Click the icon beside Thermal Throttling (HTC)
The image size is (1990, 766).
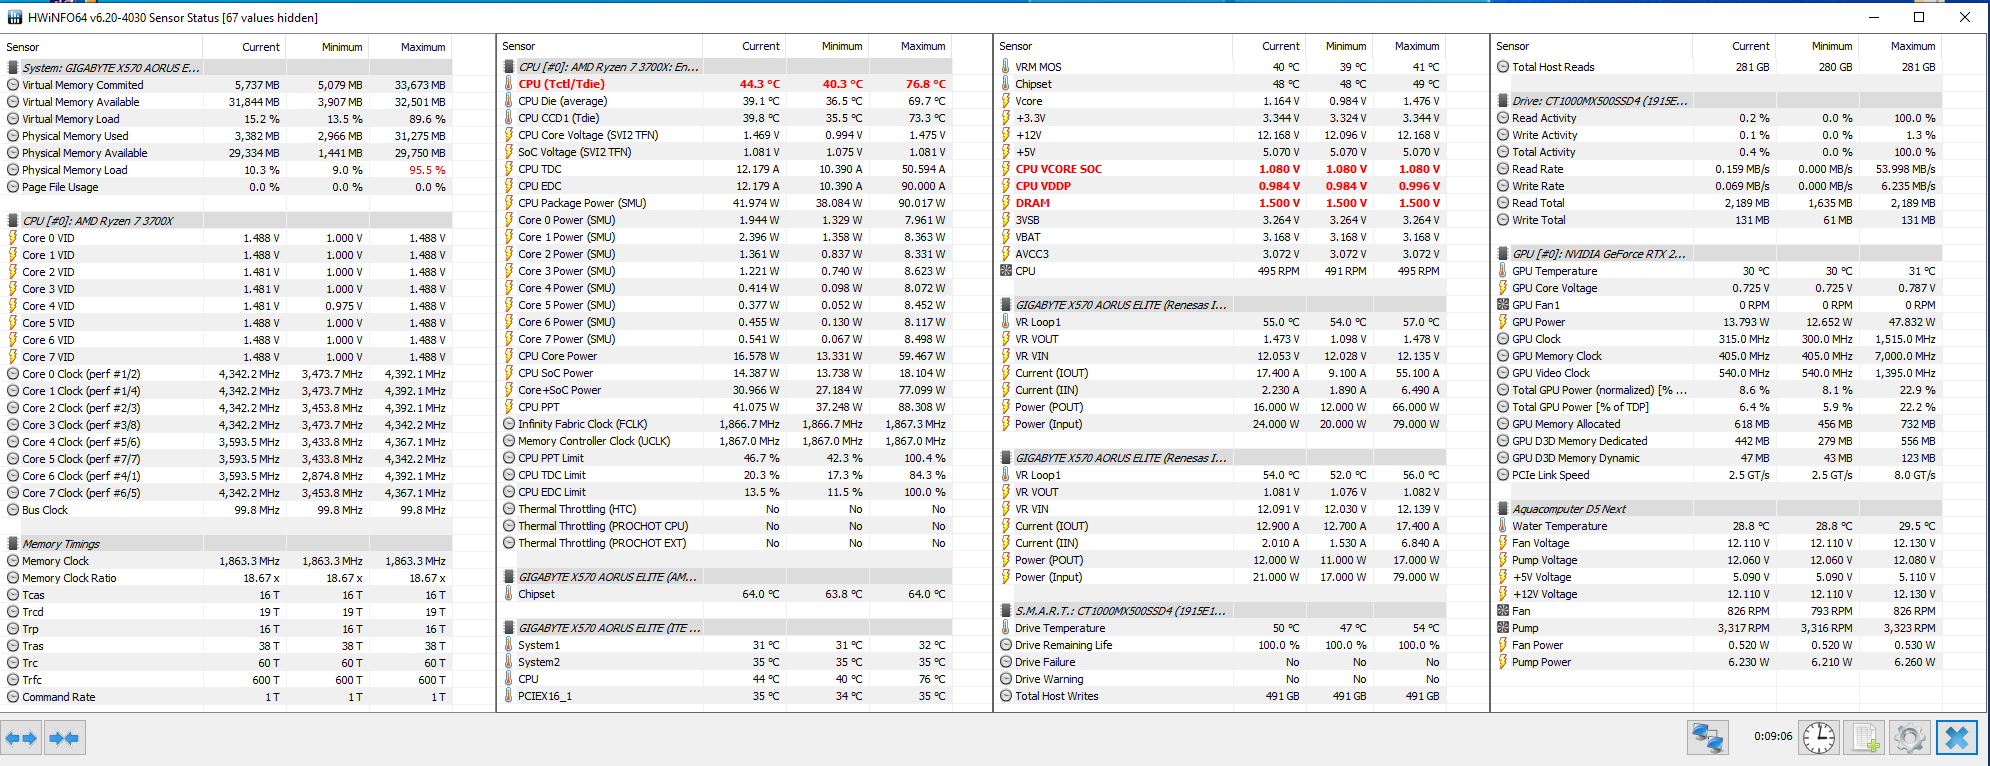coord(509,509)
